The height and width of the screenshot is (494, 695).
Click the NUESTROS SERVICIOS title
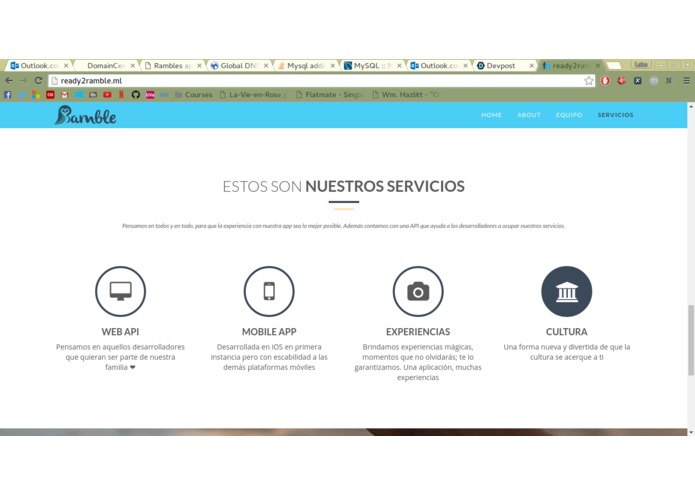(x=385, y=187)
